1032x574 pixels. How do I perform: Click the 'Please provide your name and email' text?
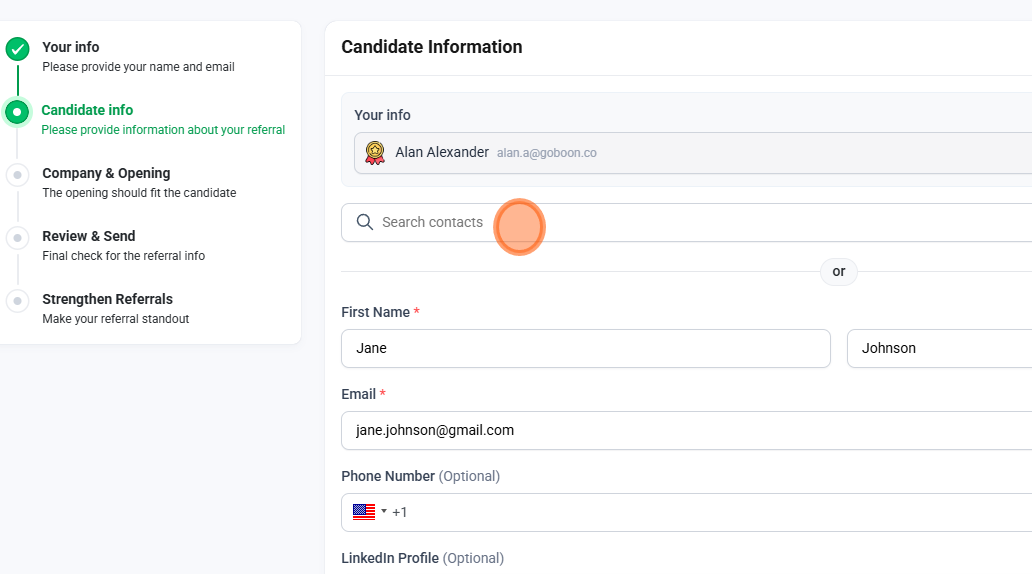coord(138,66)
